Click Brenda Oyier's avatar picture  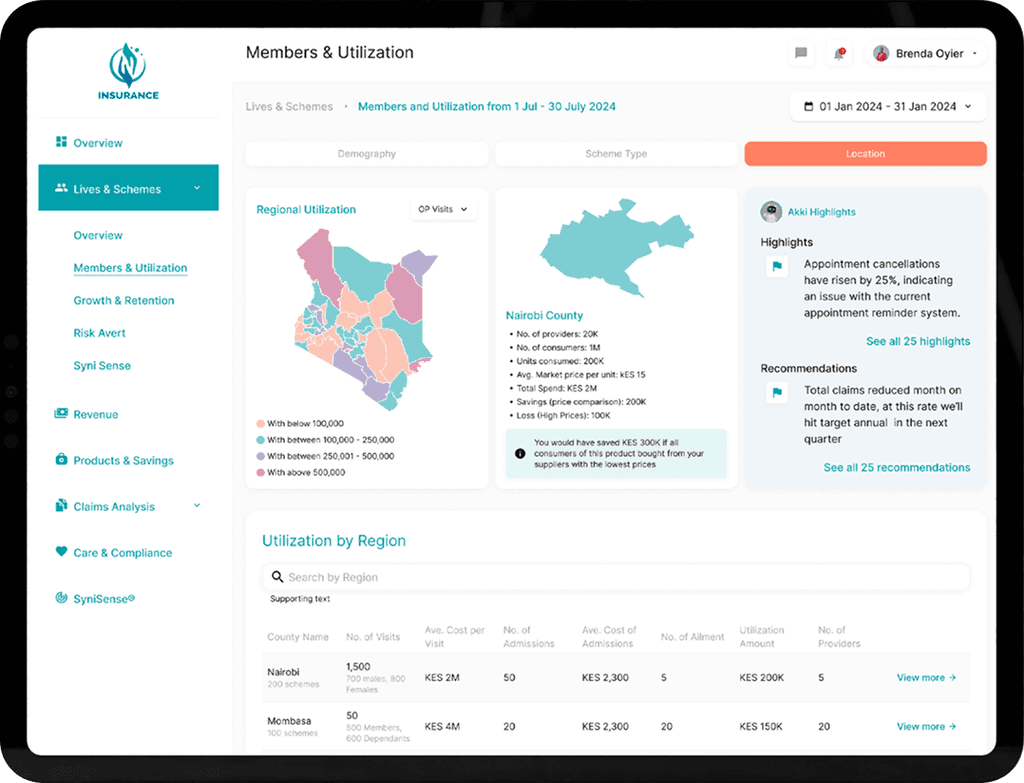(881, 54)
